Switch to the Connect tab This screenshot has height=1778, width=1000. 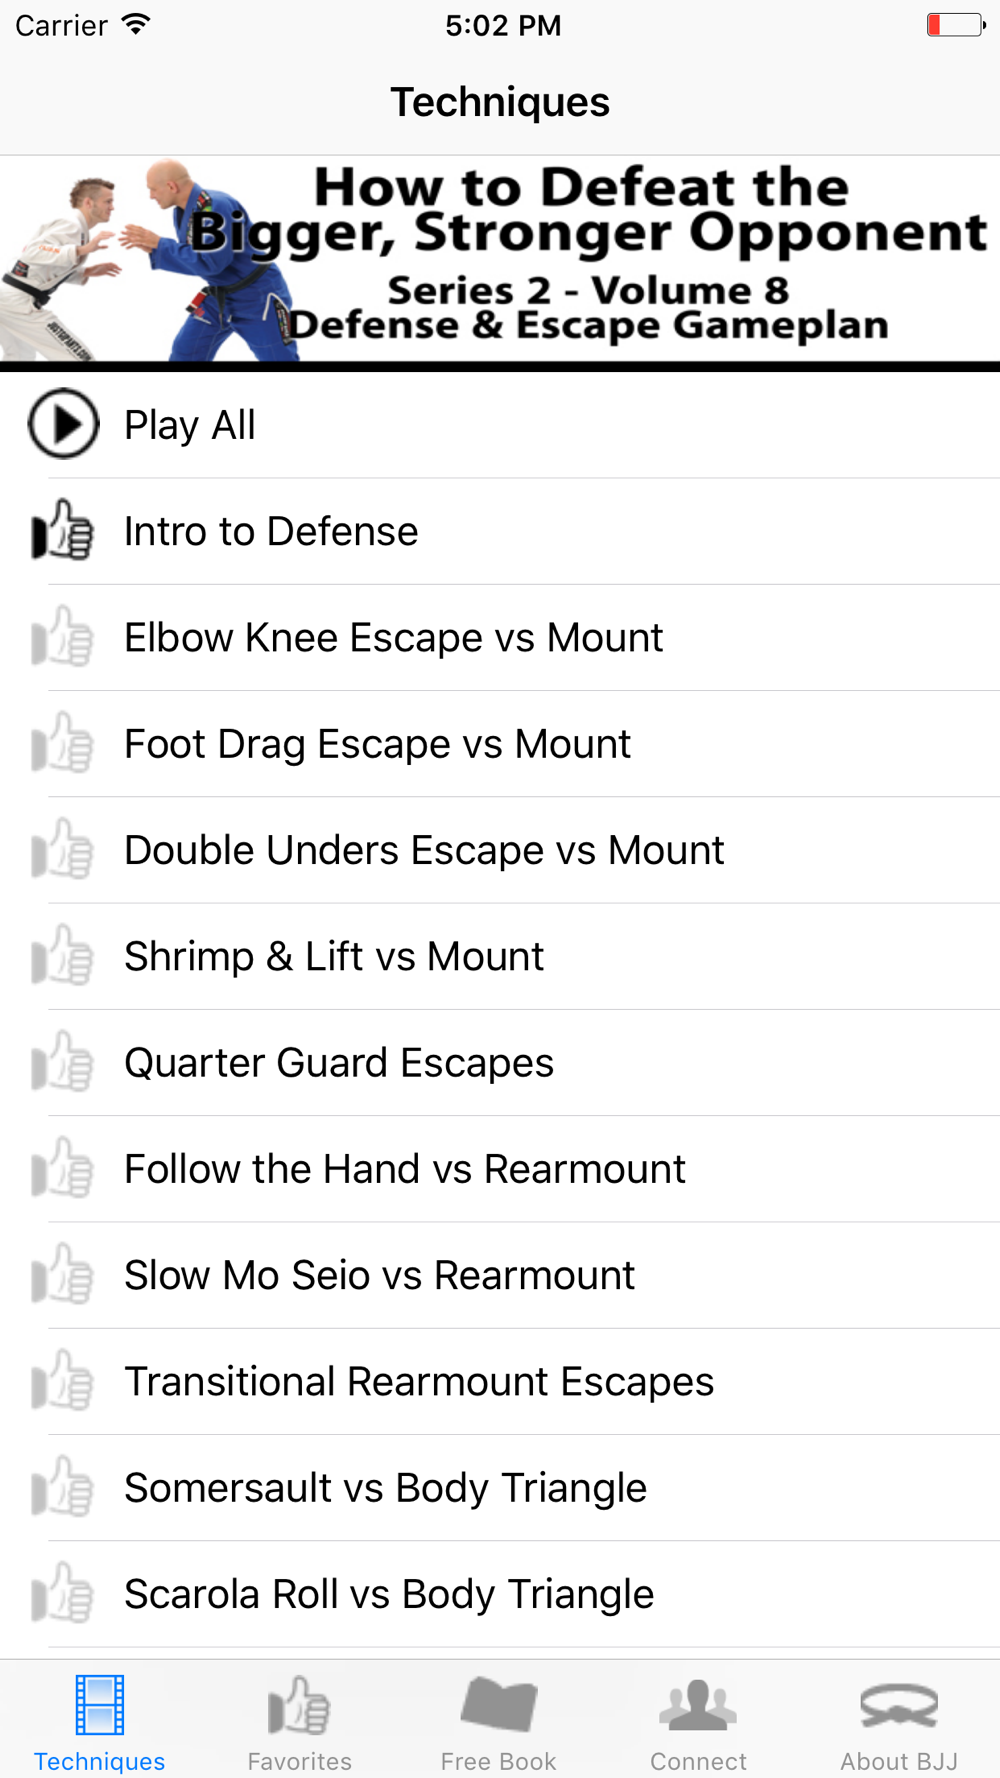click(698, 1723)
